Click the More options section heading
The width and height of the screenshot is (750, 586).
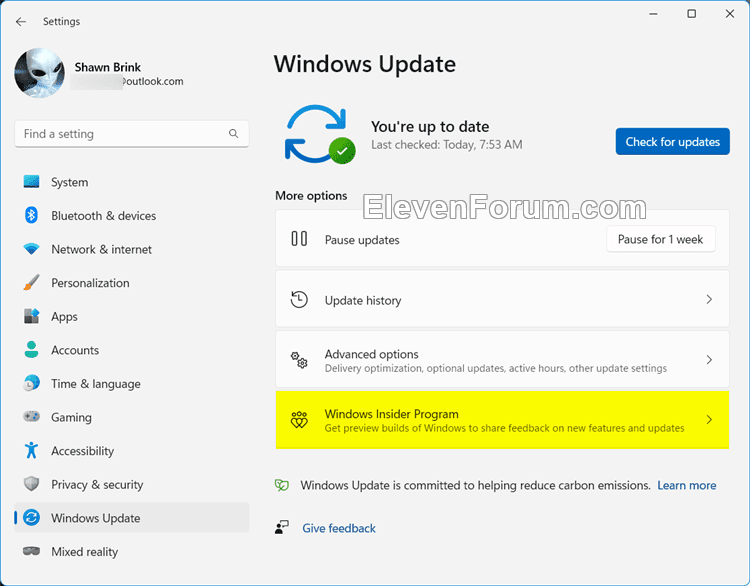[x=311, y=196]
